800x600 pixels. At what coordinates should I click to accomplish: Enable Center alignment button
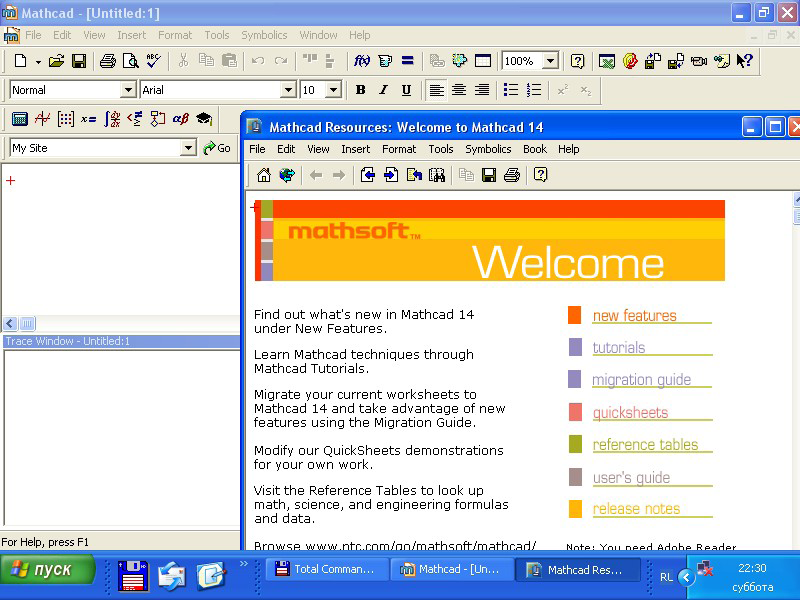click(459, 90)
